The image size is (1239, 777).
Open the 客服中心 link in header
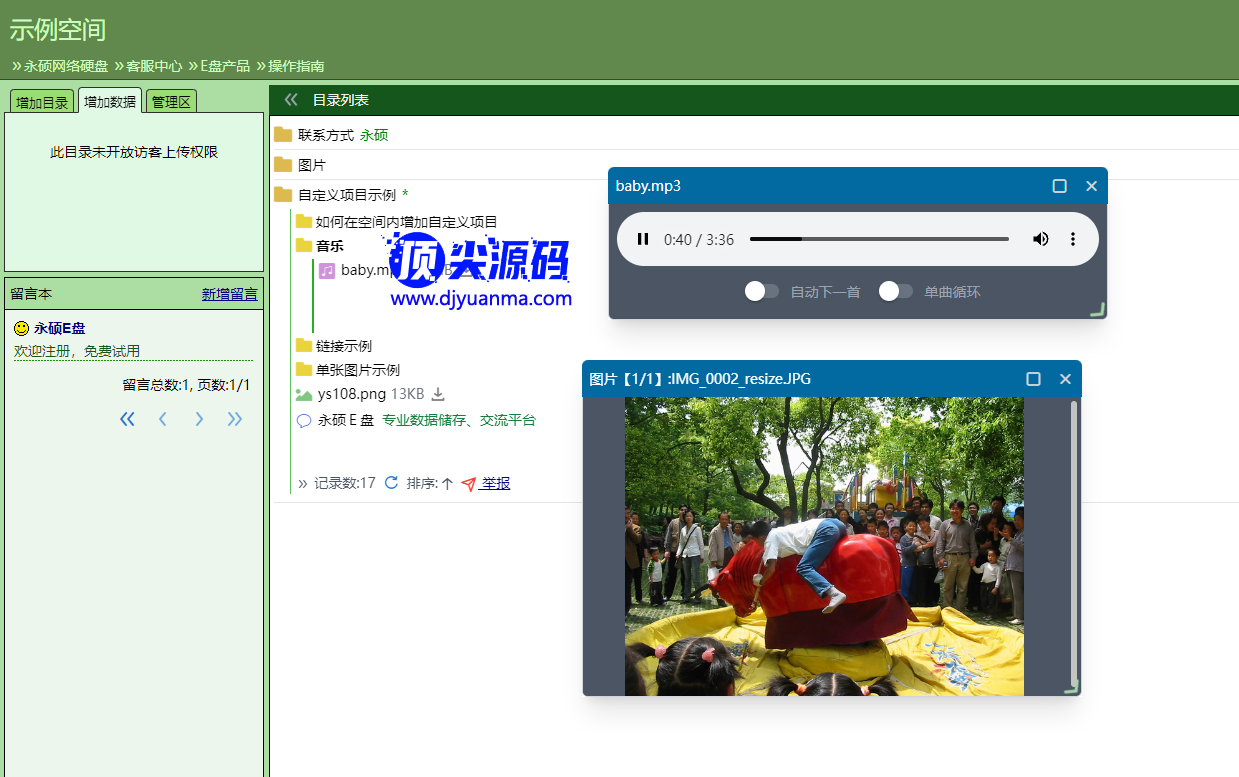click(x=154, y=66)
